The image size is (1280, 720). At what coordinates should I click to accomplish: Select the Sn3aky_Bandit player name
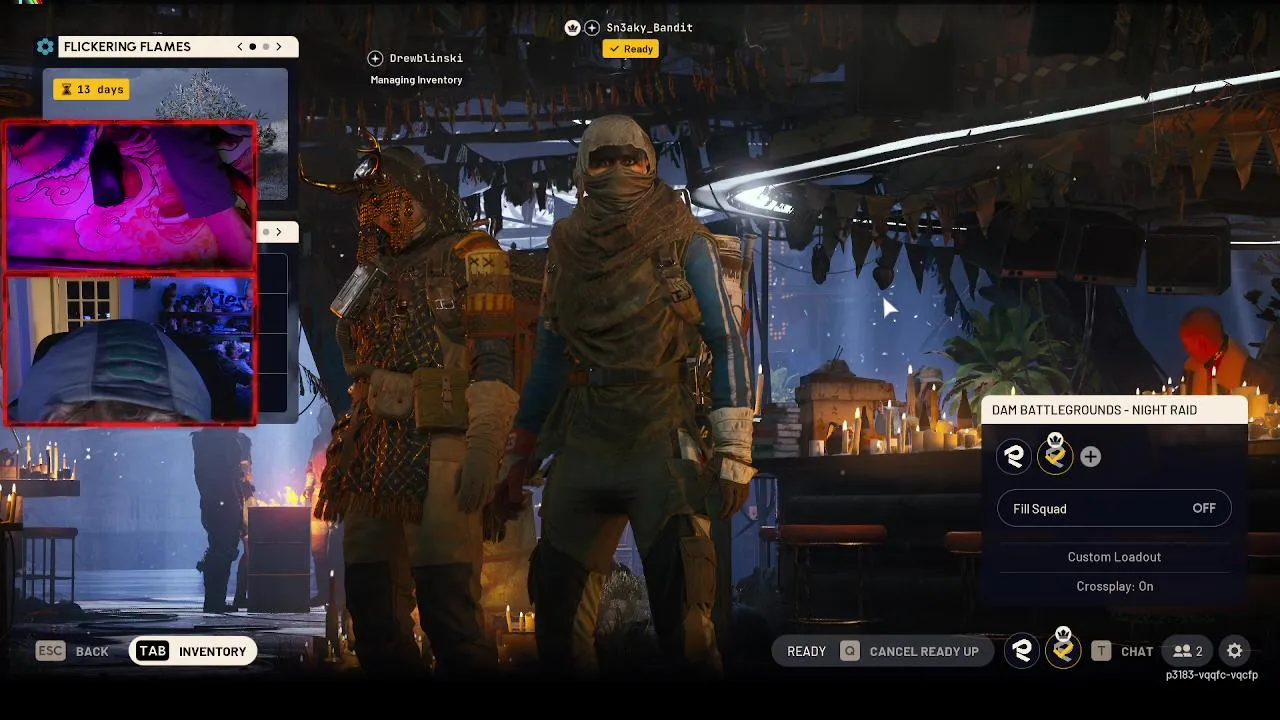click(649, 27)
